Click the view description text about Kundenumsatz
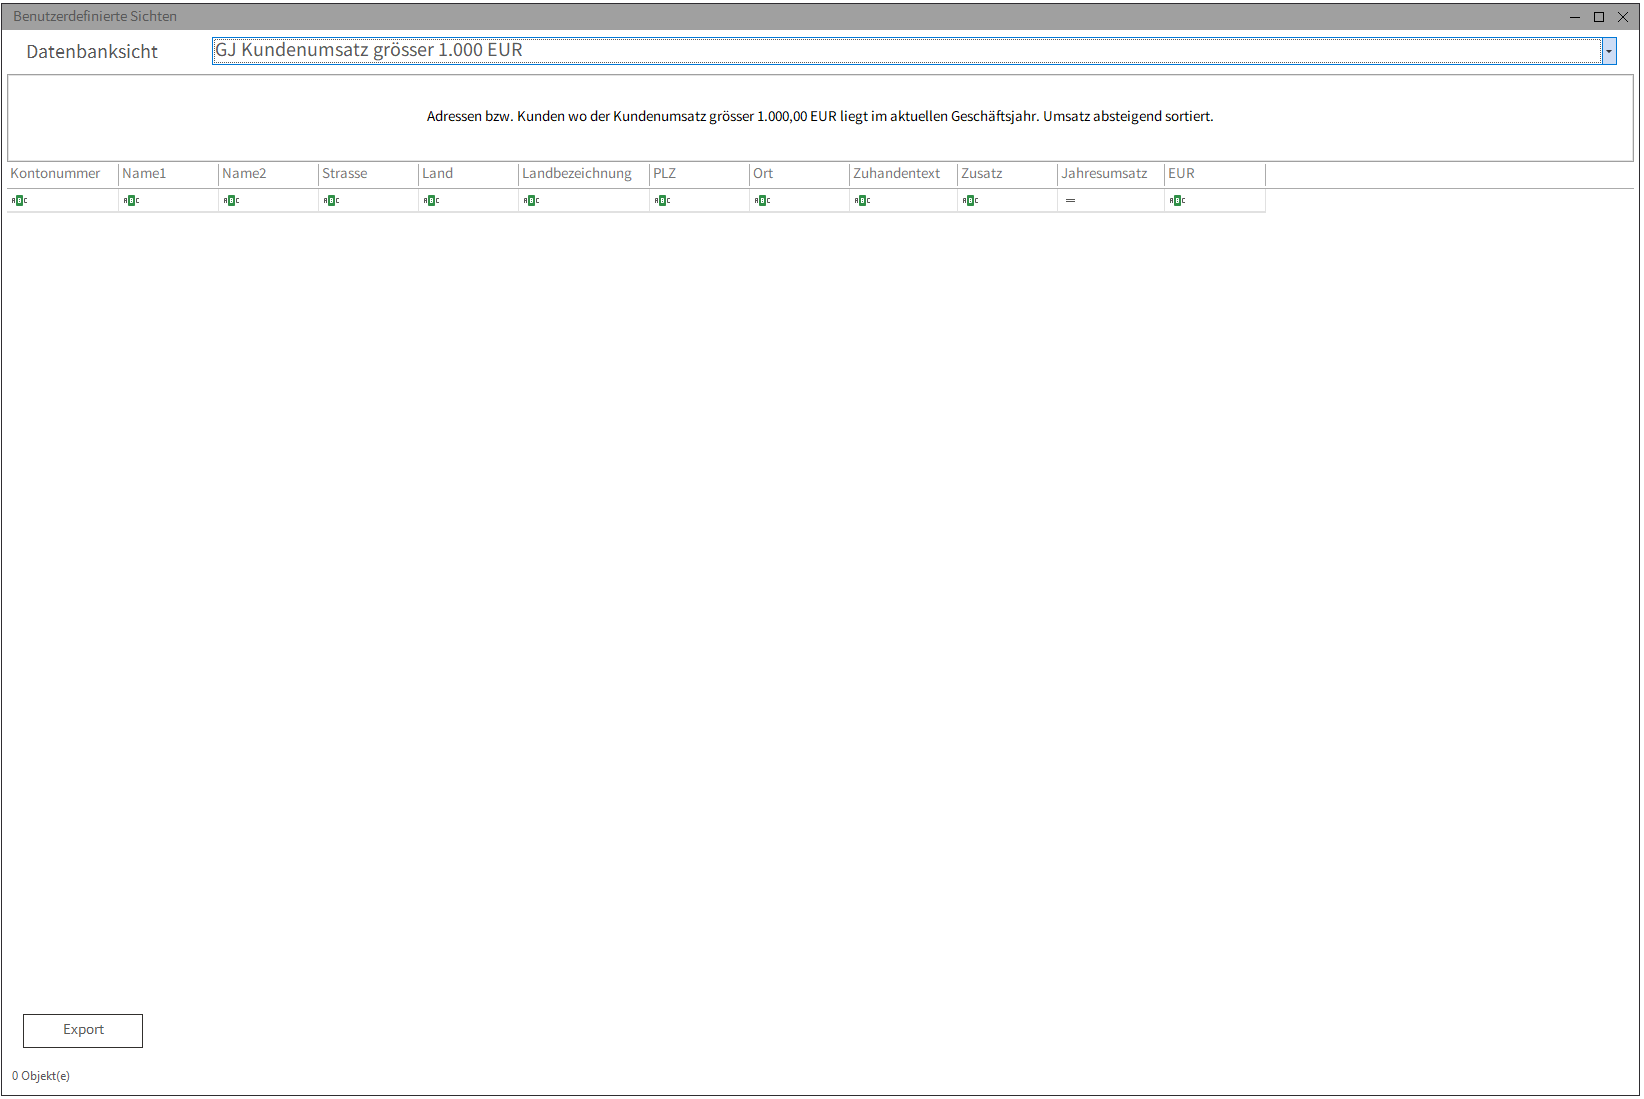1644x1099 pixels. [x=820, y=117]
